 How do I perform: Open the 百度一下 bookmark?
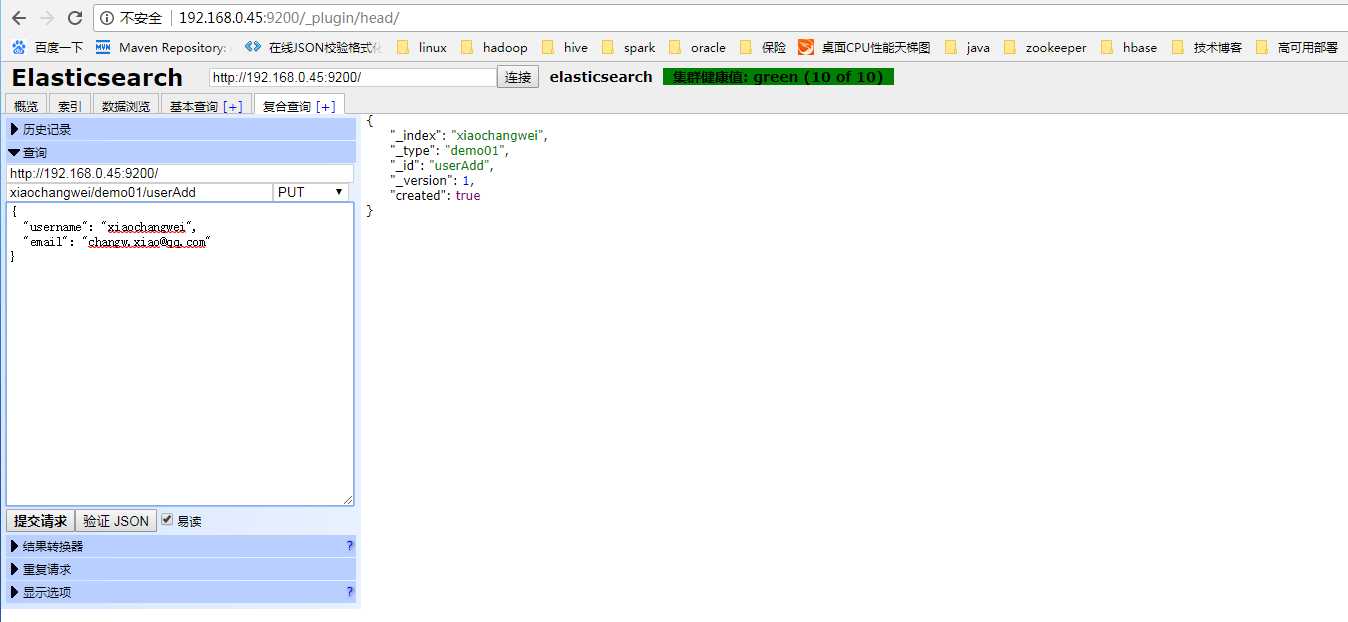click(x=48, y=47)
